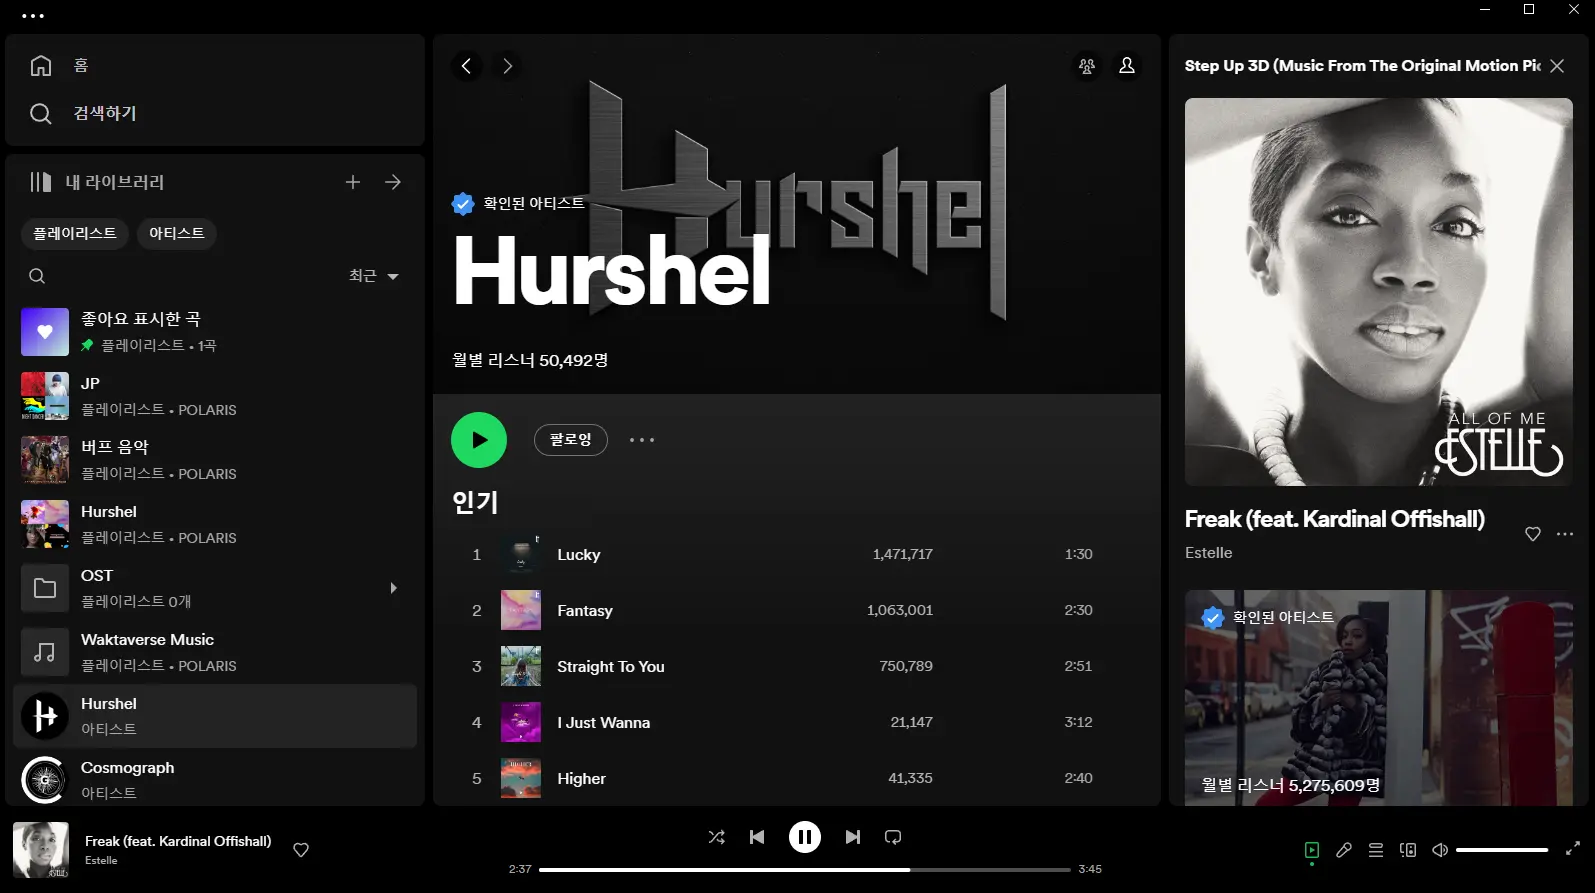This screenshot has width=1595, height=893.
Task: Search within the library magnifier icon
Action: tap(37, 276)
